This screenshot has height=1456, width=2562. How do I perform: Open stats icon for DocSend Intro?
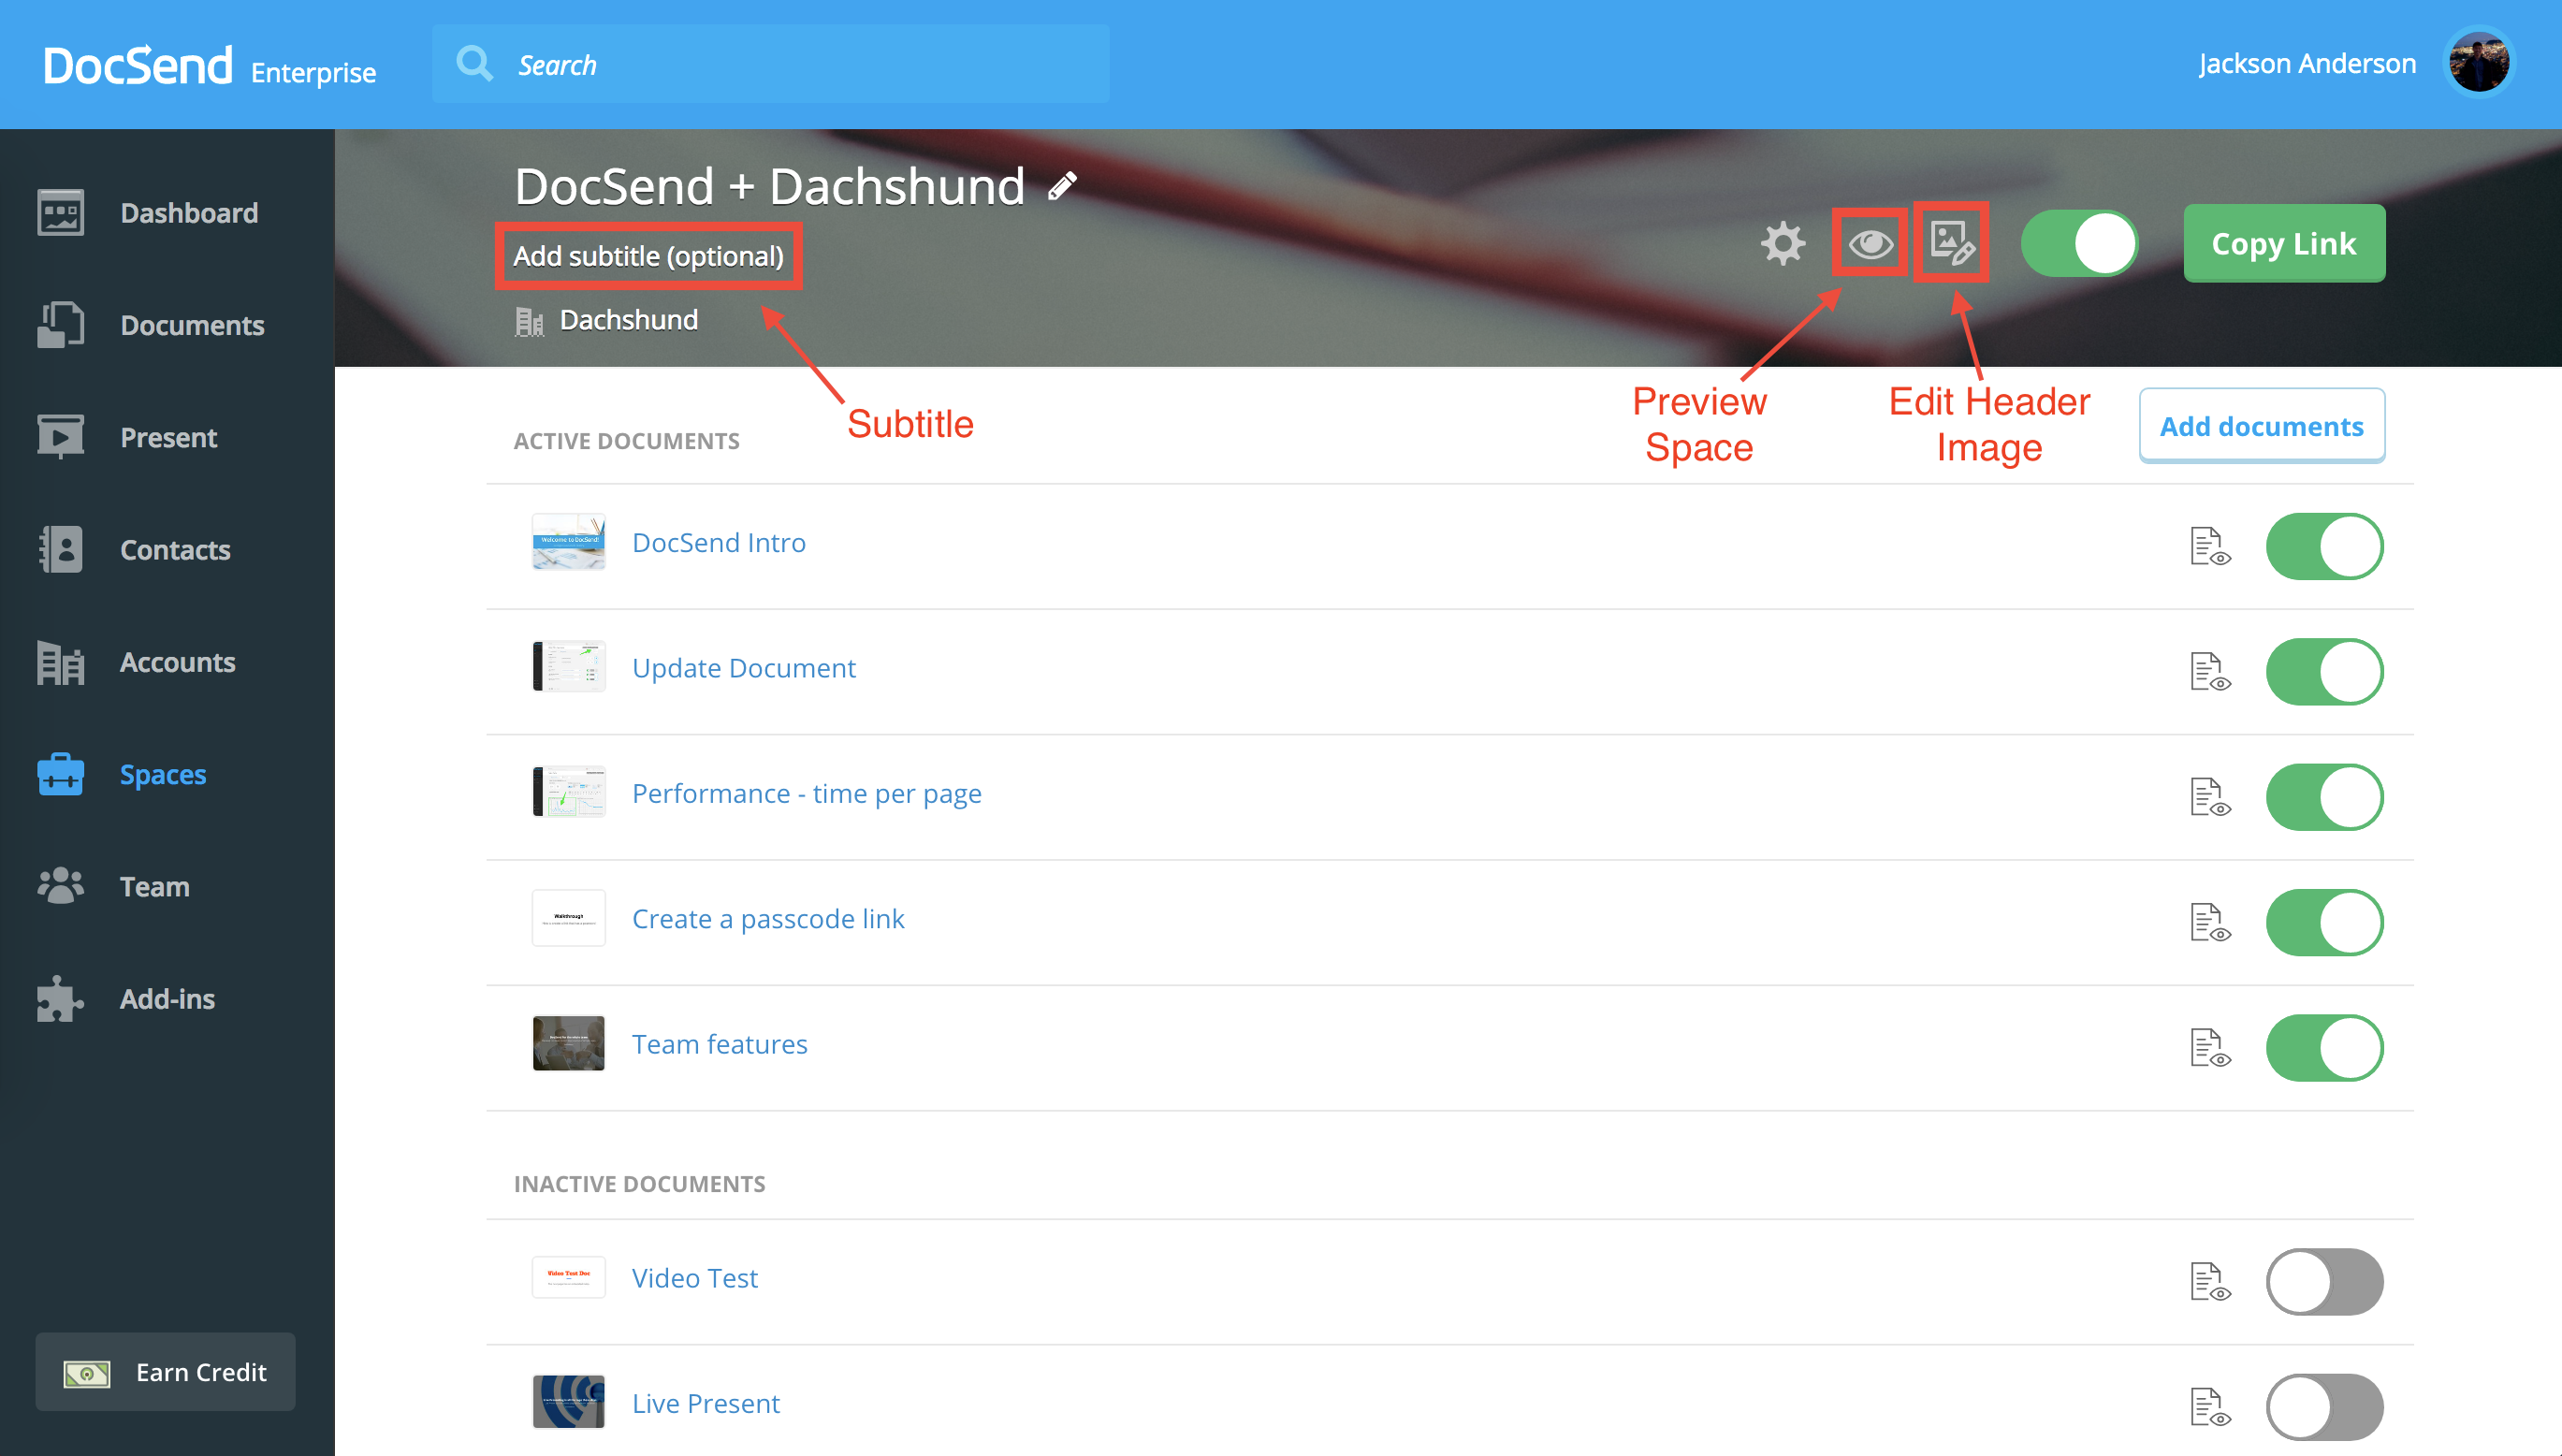(x=2209, y=546)
